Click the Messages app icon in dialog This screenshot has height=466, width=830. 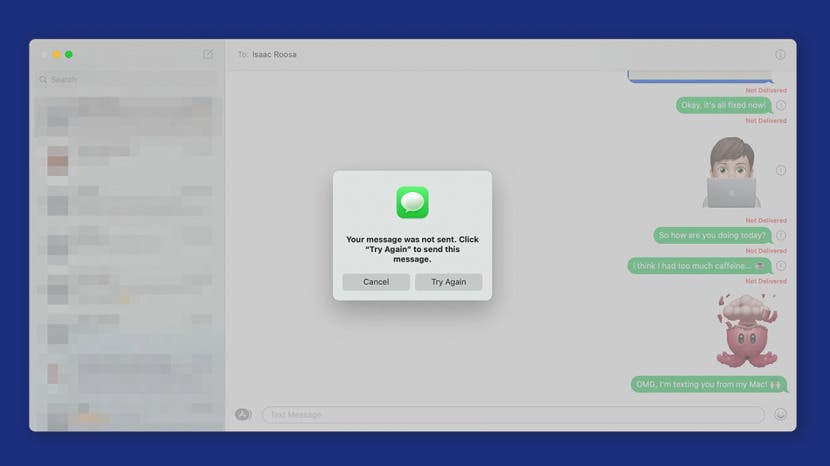[412, 202]
